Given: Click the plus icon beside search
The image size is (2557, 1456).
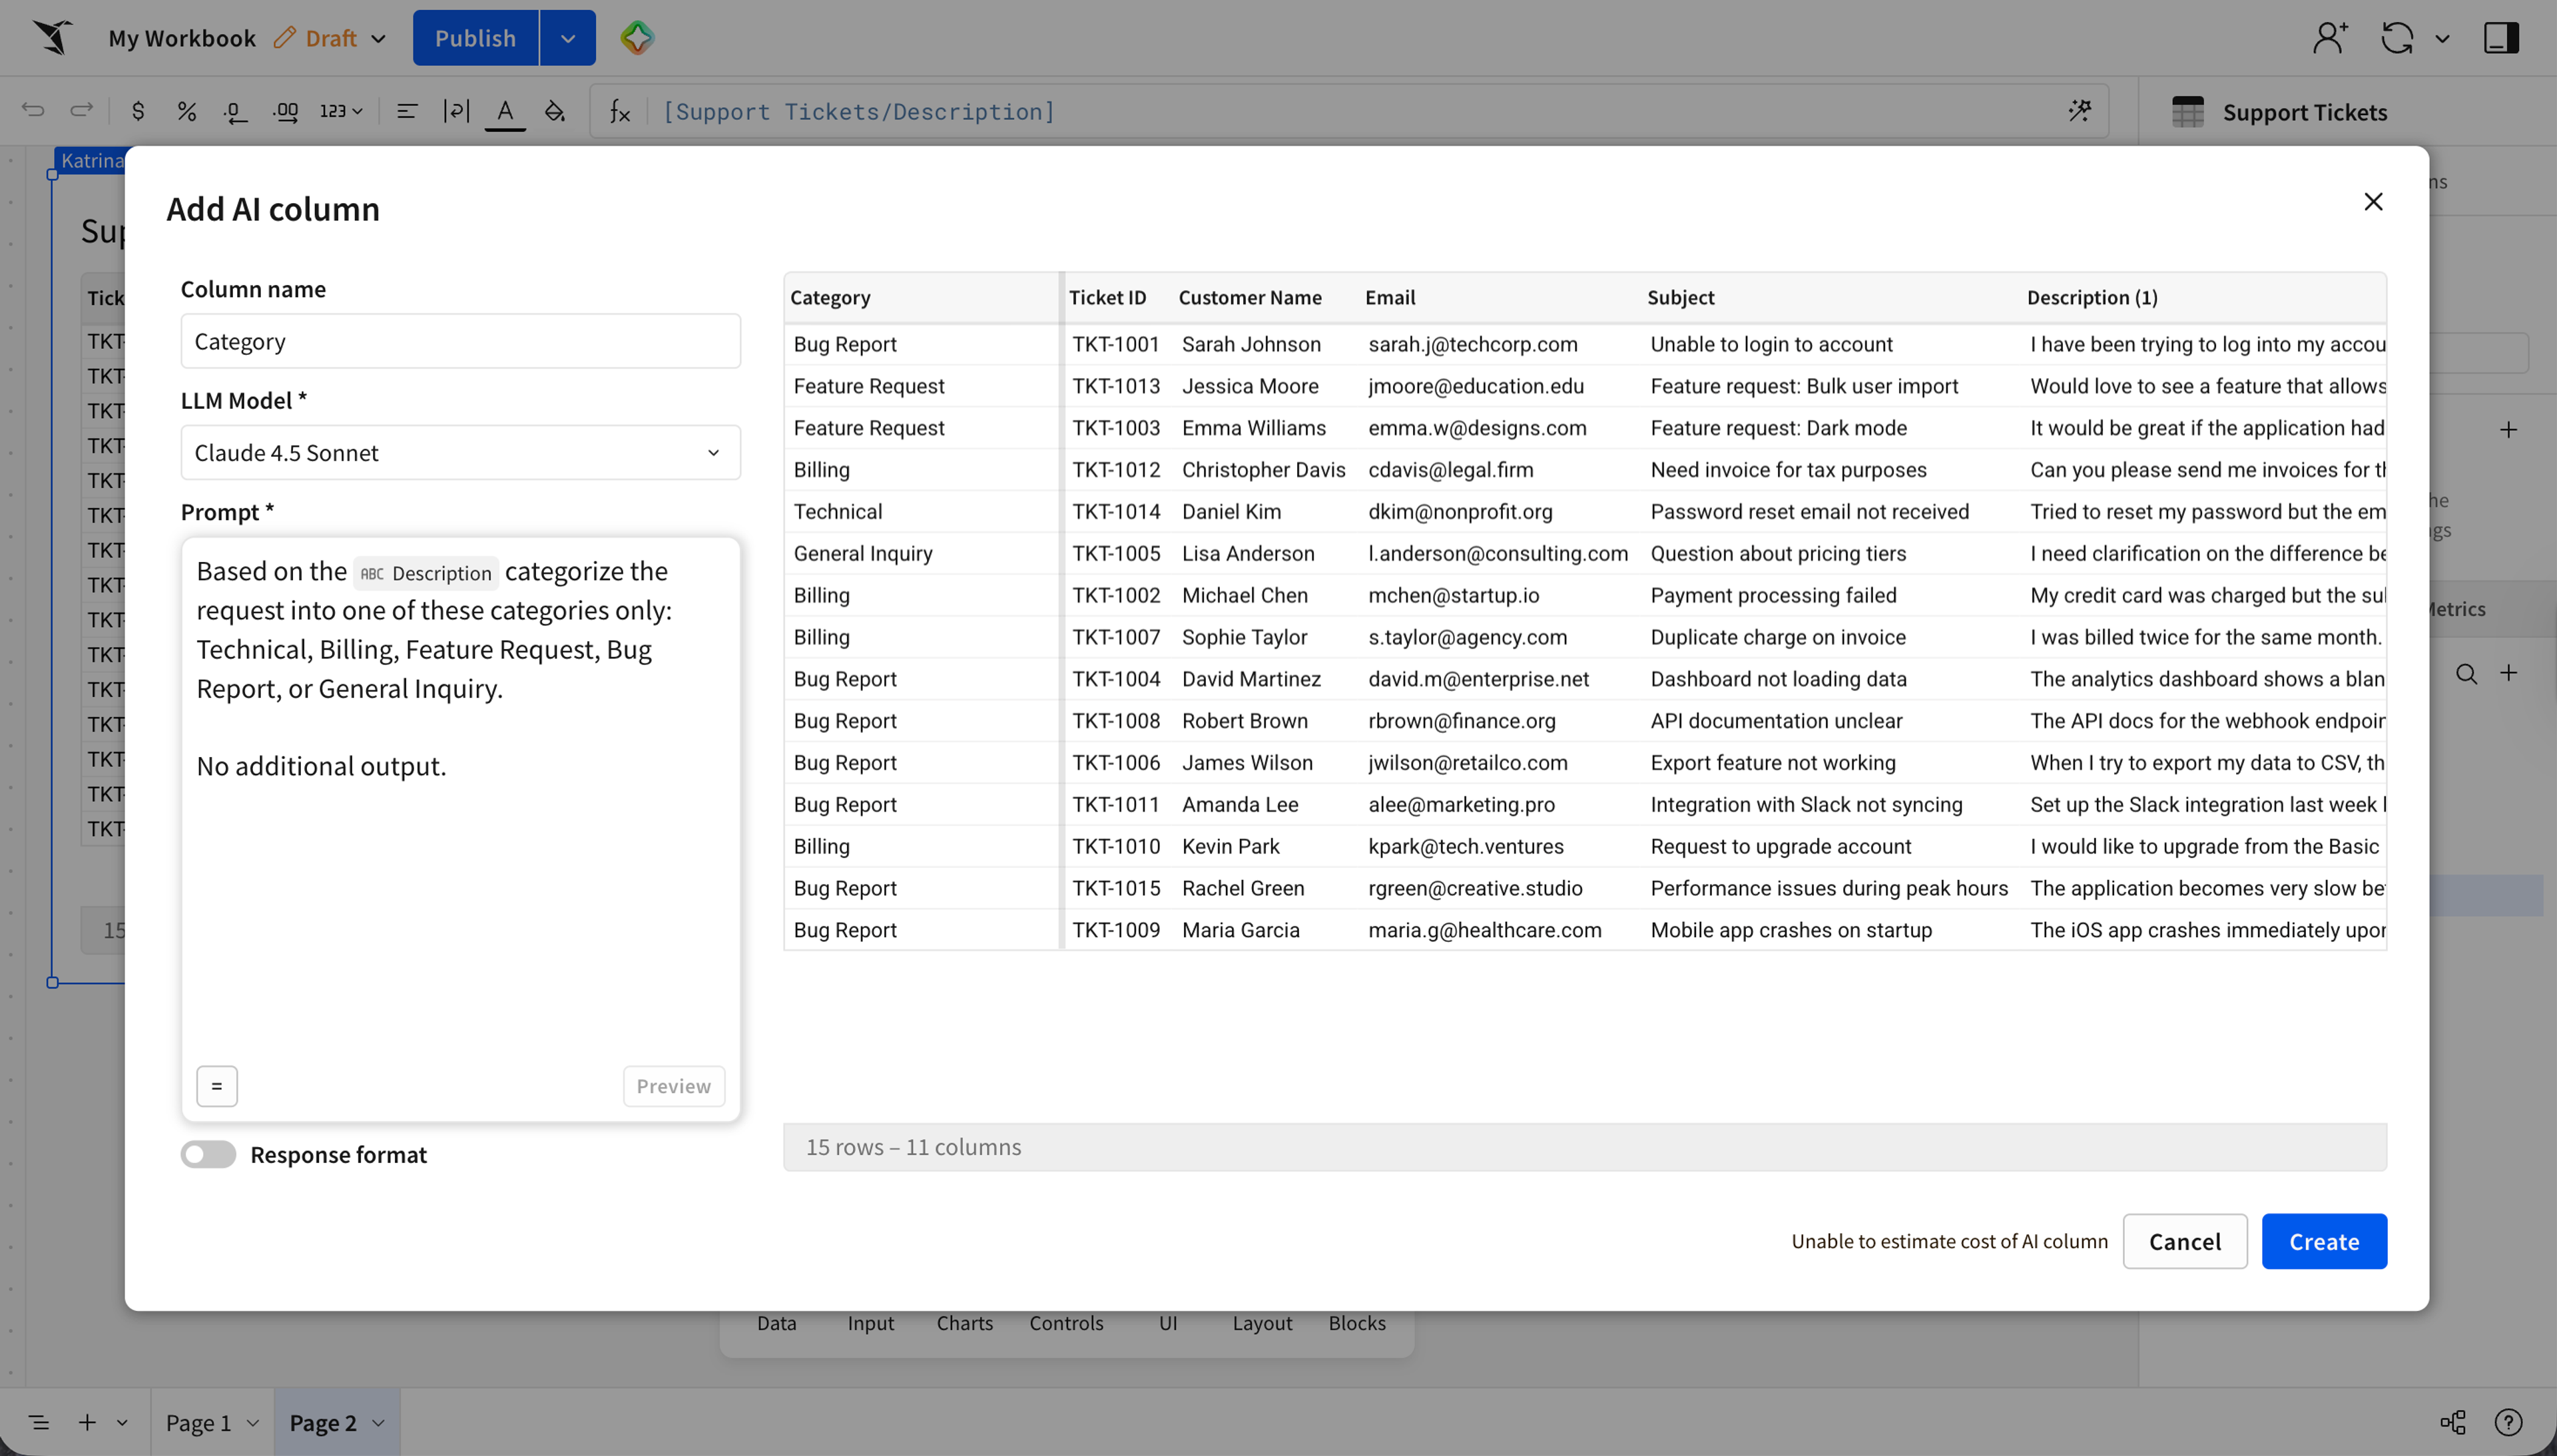Looking at the screenshot, I should [2508, 673].
